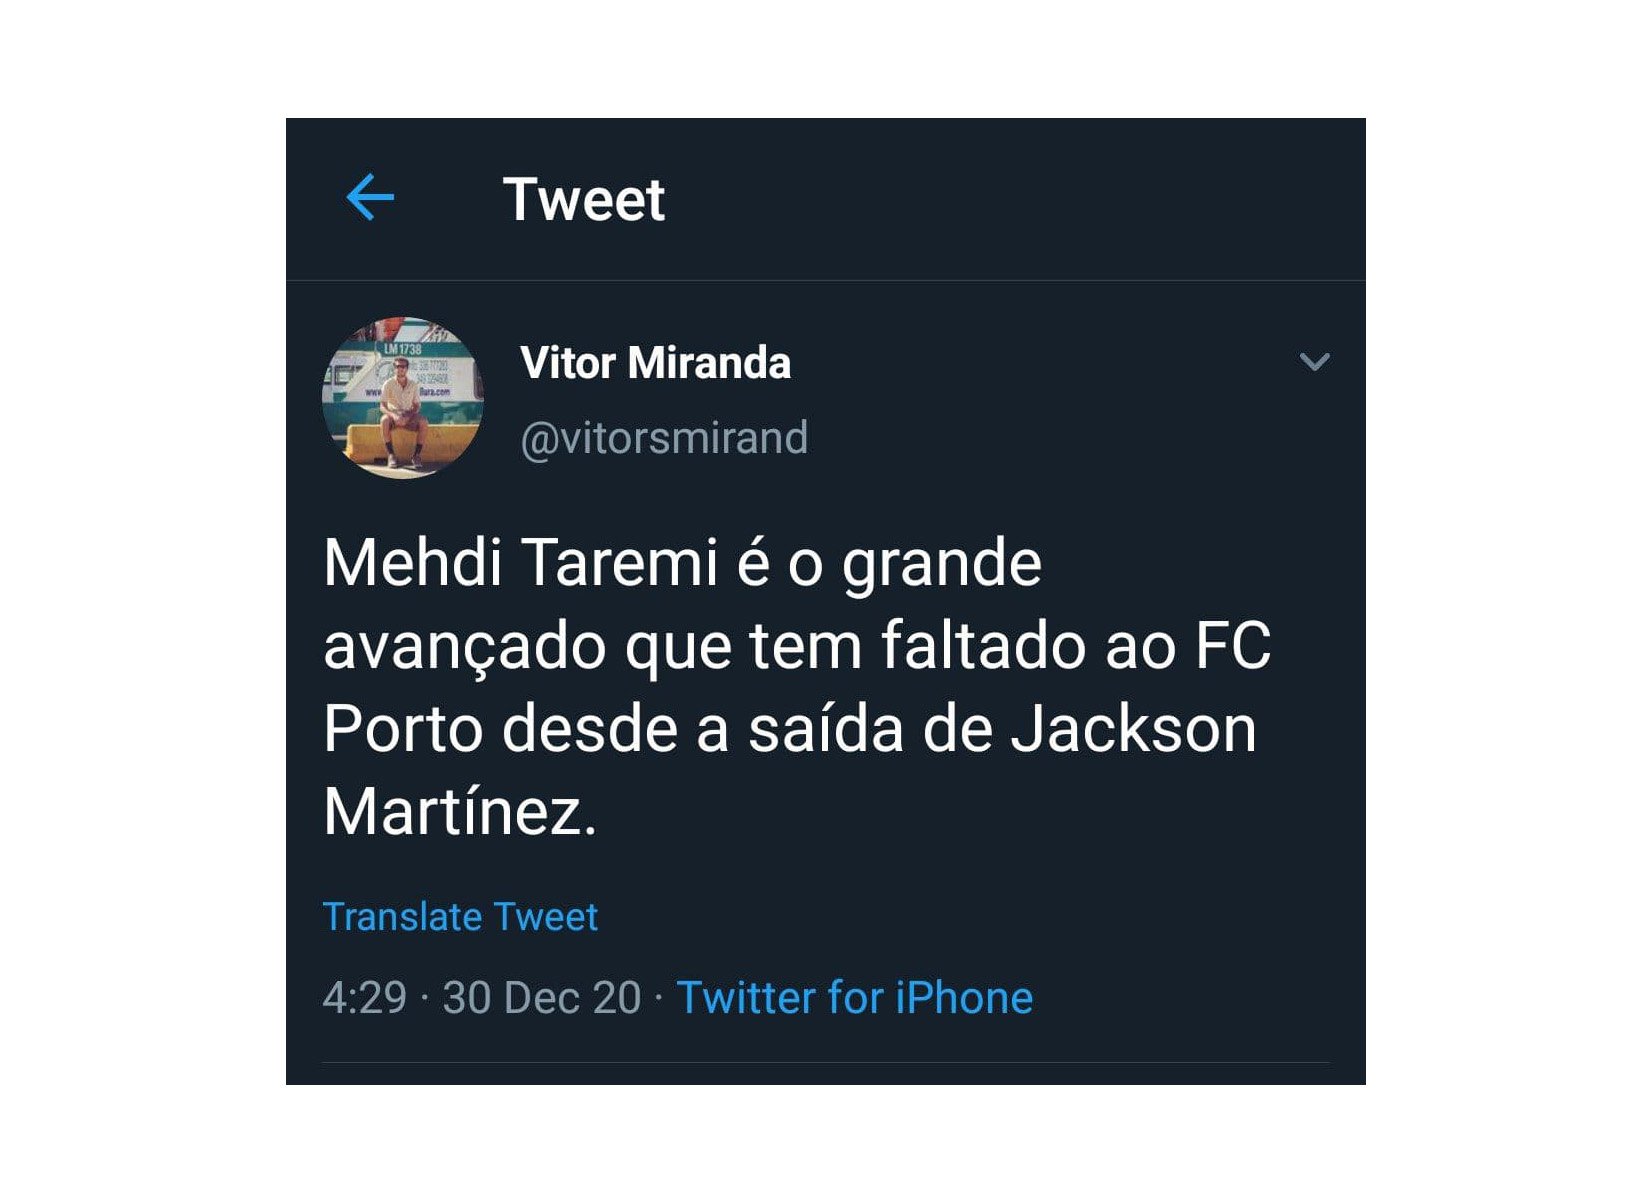
Task: Open the Twitter for iPhone source link
Action: (x=854, y=998)
